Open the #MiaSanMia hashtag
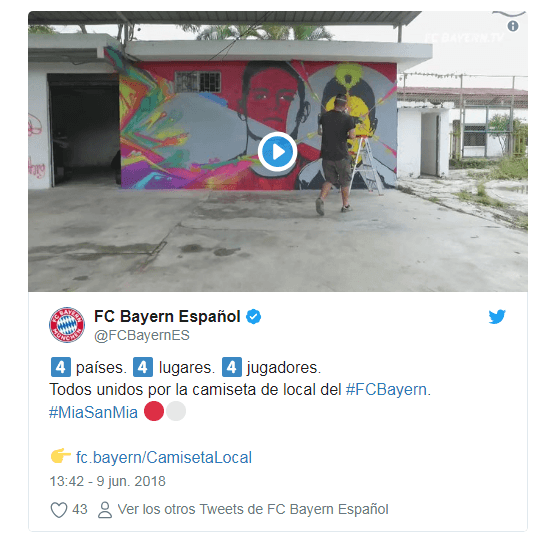The height and width of the screenshot is (537, 538). point(93,412)
